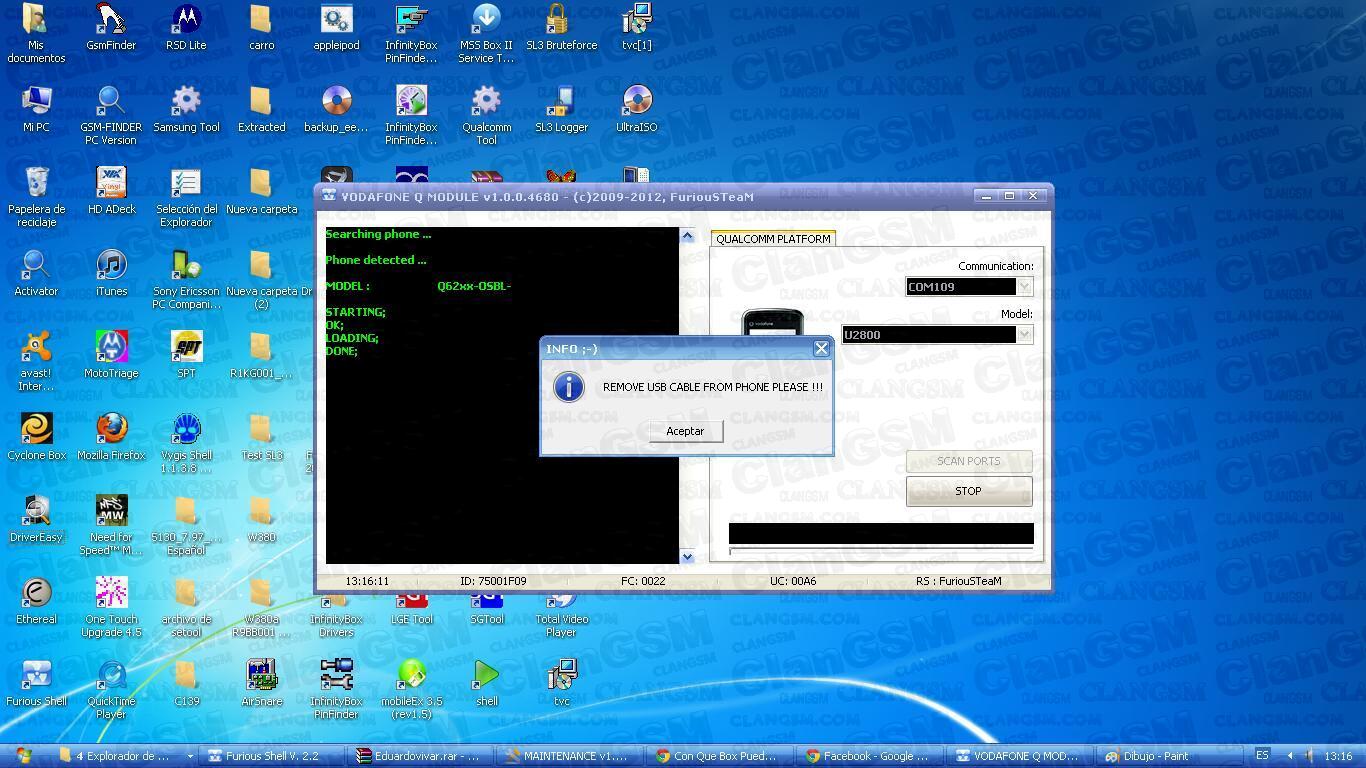The image size is (1366, 768).
Task: Click the taskbar clock showing 13:16
Action: click(1338, 756)
